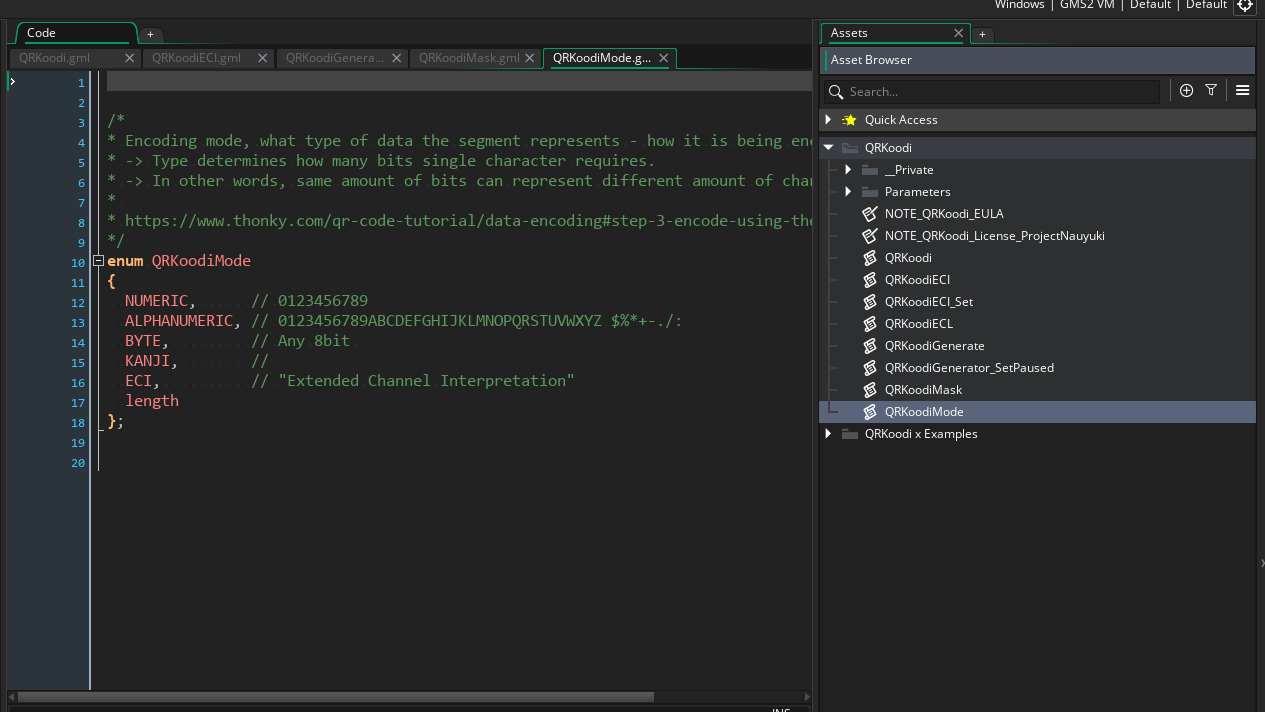The image size is (1265, 712).
Task: Open the asset browser hamburger menu
Action: 1242,90
